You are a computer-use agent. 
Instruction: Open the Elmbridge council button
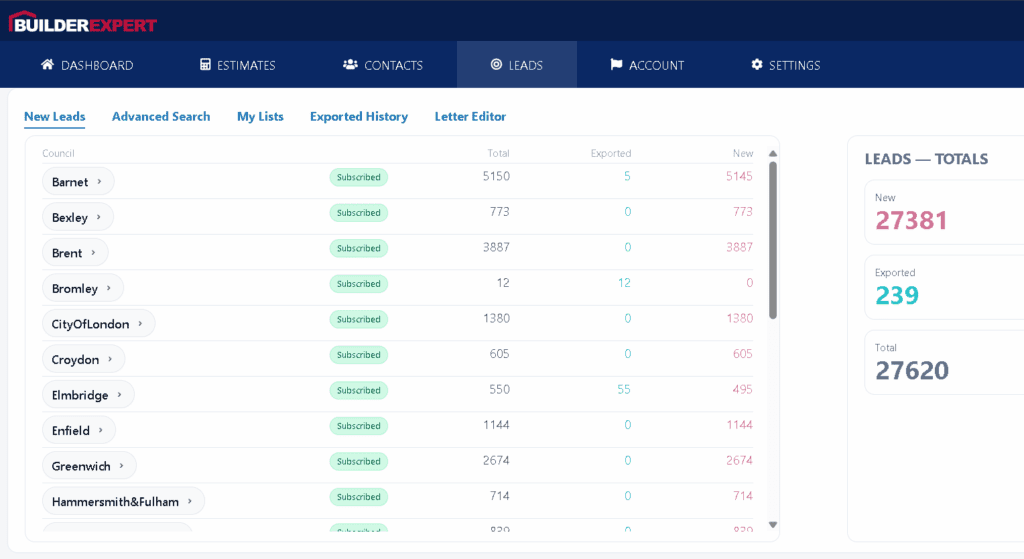88,395
